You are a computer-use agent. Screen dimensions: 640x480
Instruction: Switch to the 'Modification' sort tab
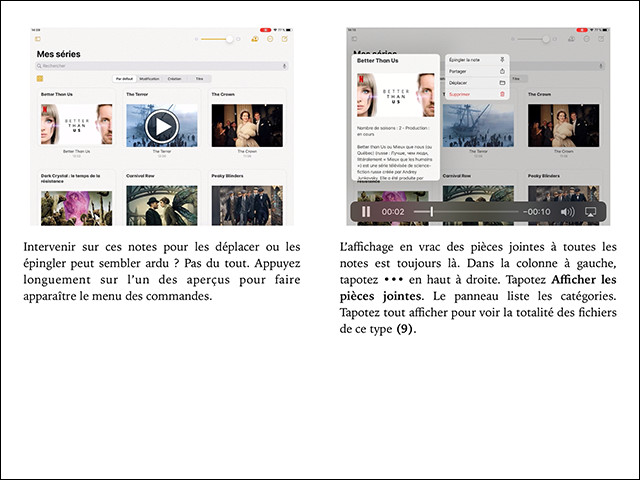pyautogui.click(x=151, y=78)
